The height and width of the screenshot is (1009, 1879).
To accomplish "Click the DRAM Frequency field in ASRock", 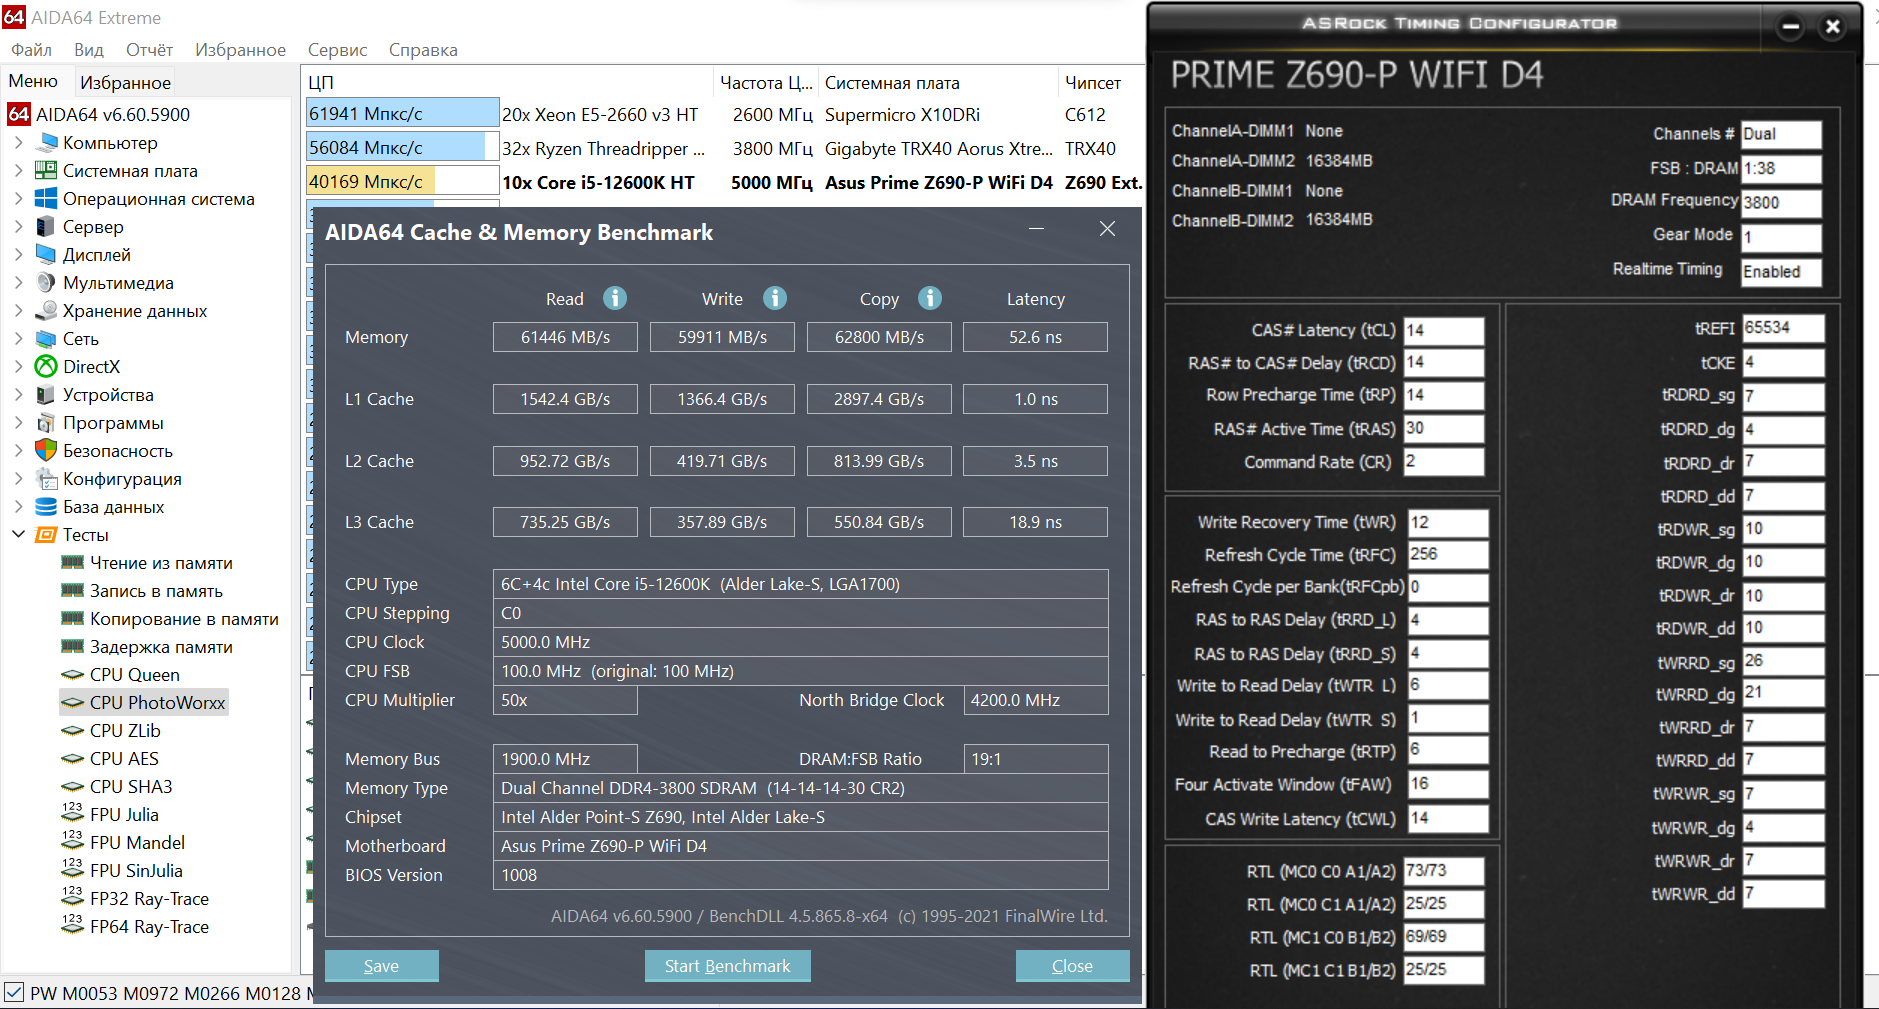I will 1781,203.
